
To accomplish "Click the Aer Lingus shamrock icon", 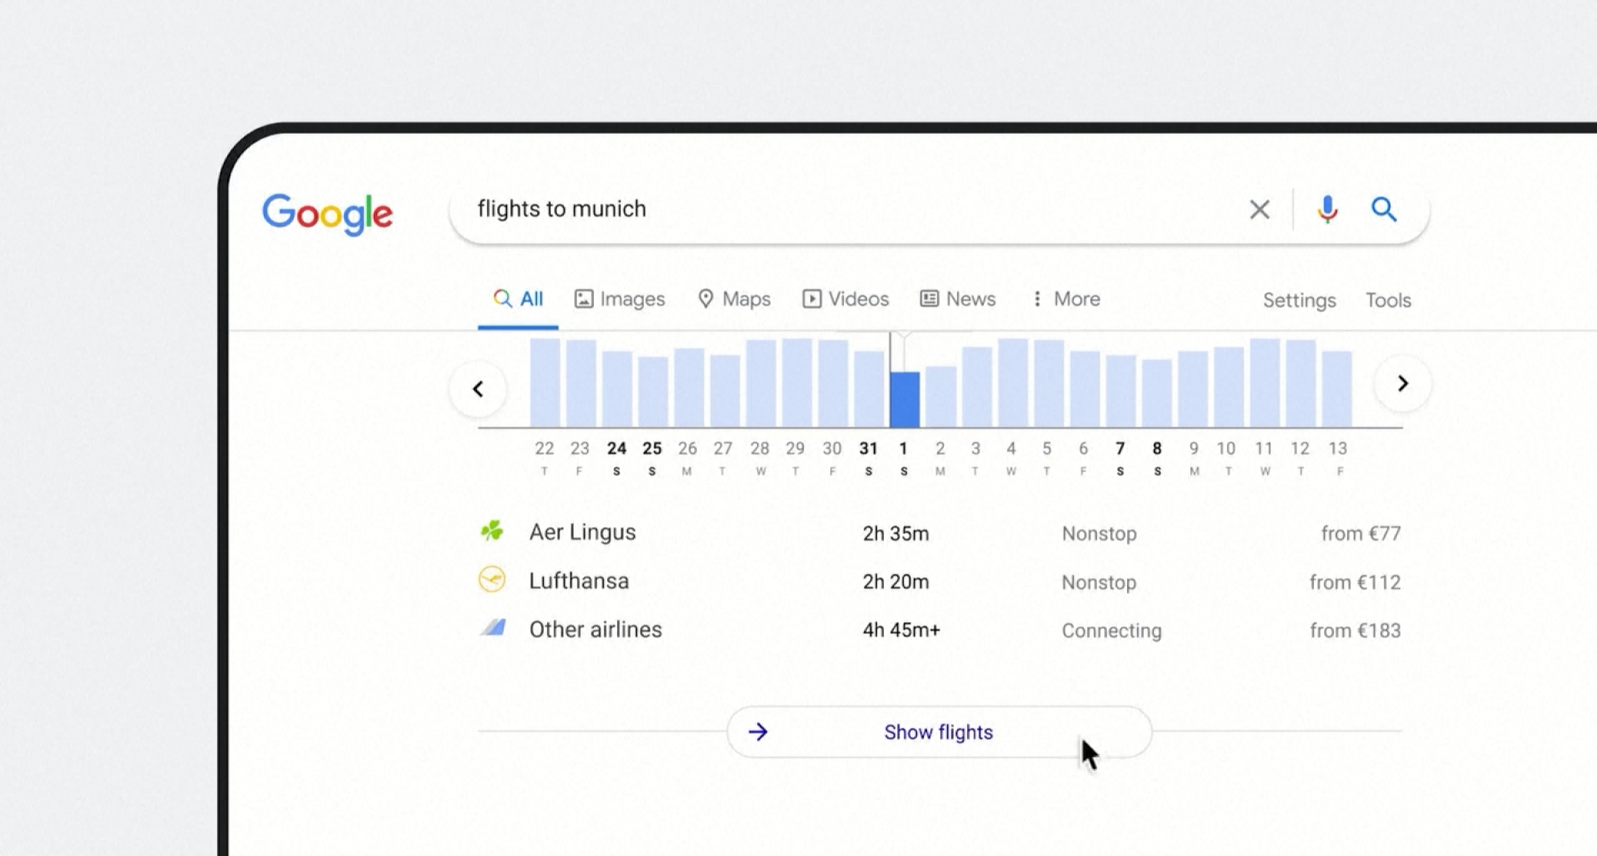I will point(492,531).
